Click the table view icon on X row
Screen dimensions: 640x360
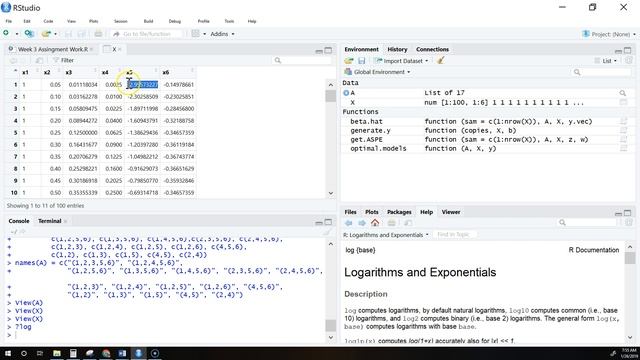click(623, 102)
